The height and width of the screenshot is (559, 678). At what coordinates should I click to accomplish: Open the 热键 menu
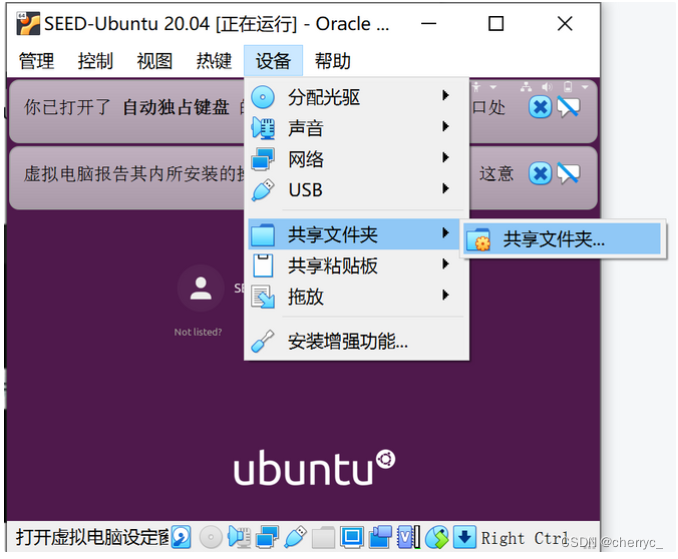[214, 61]
